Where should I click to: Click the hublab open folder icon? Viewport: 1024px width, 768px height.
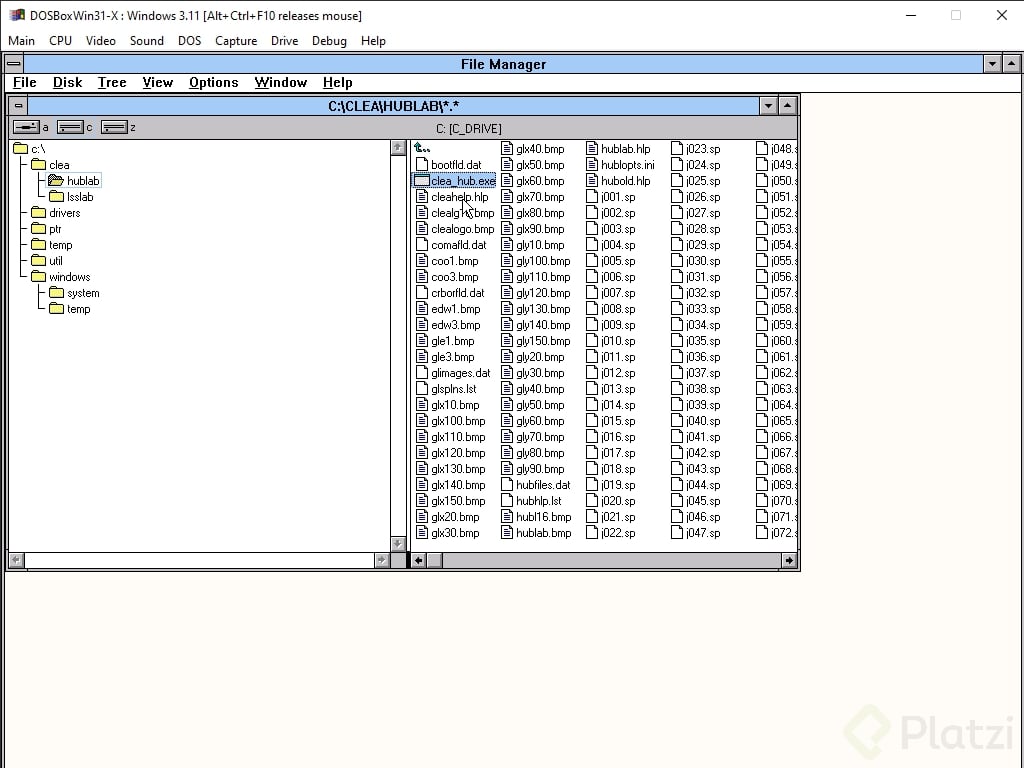56,181
